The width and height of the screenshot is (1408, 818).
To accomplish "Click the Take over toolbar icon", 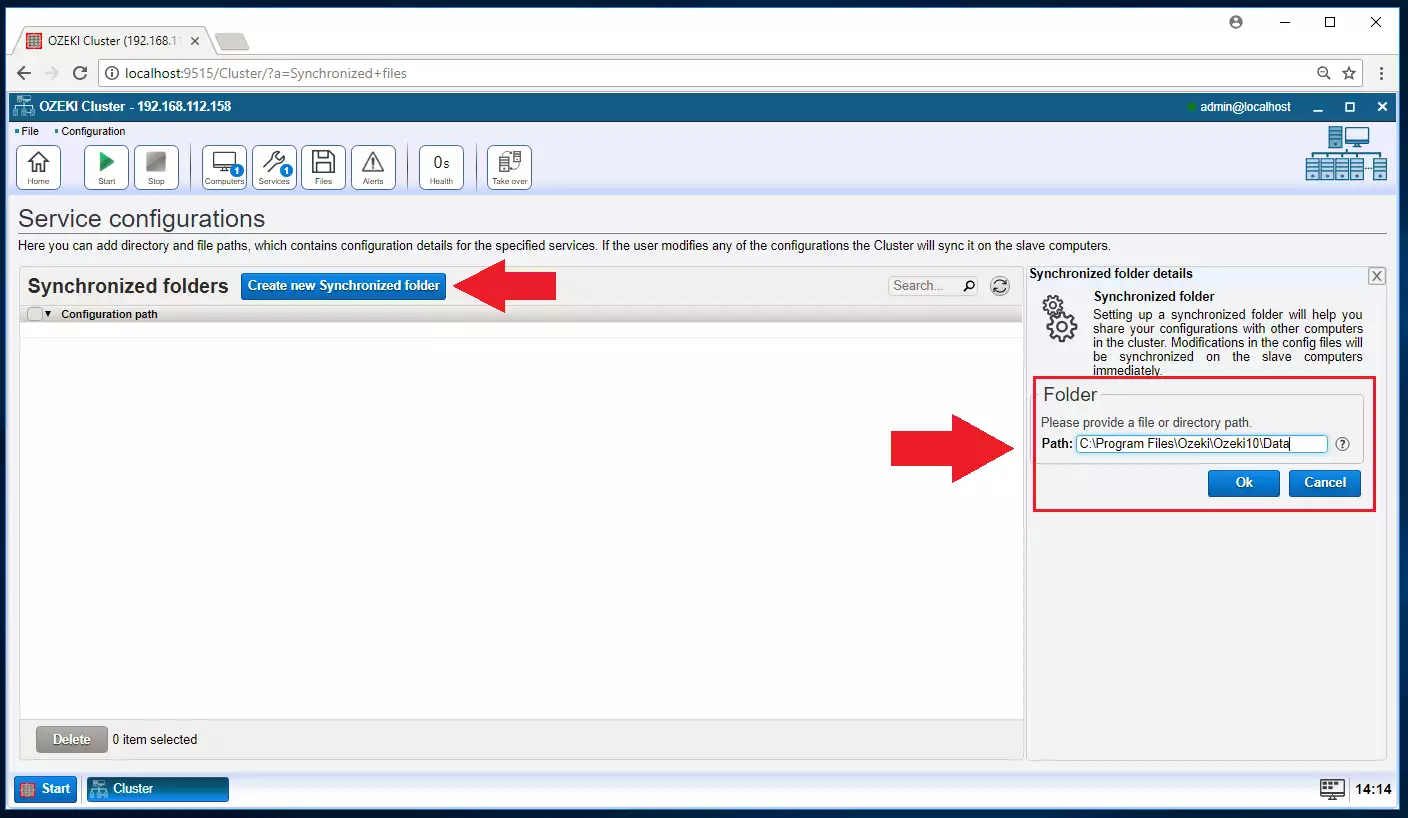I will (x=509, y=167).
